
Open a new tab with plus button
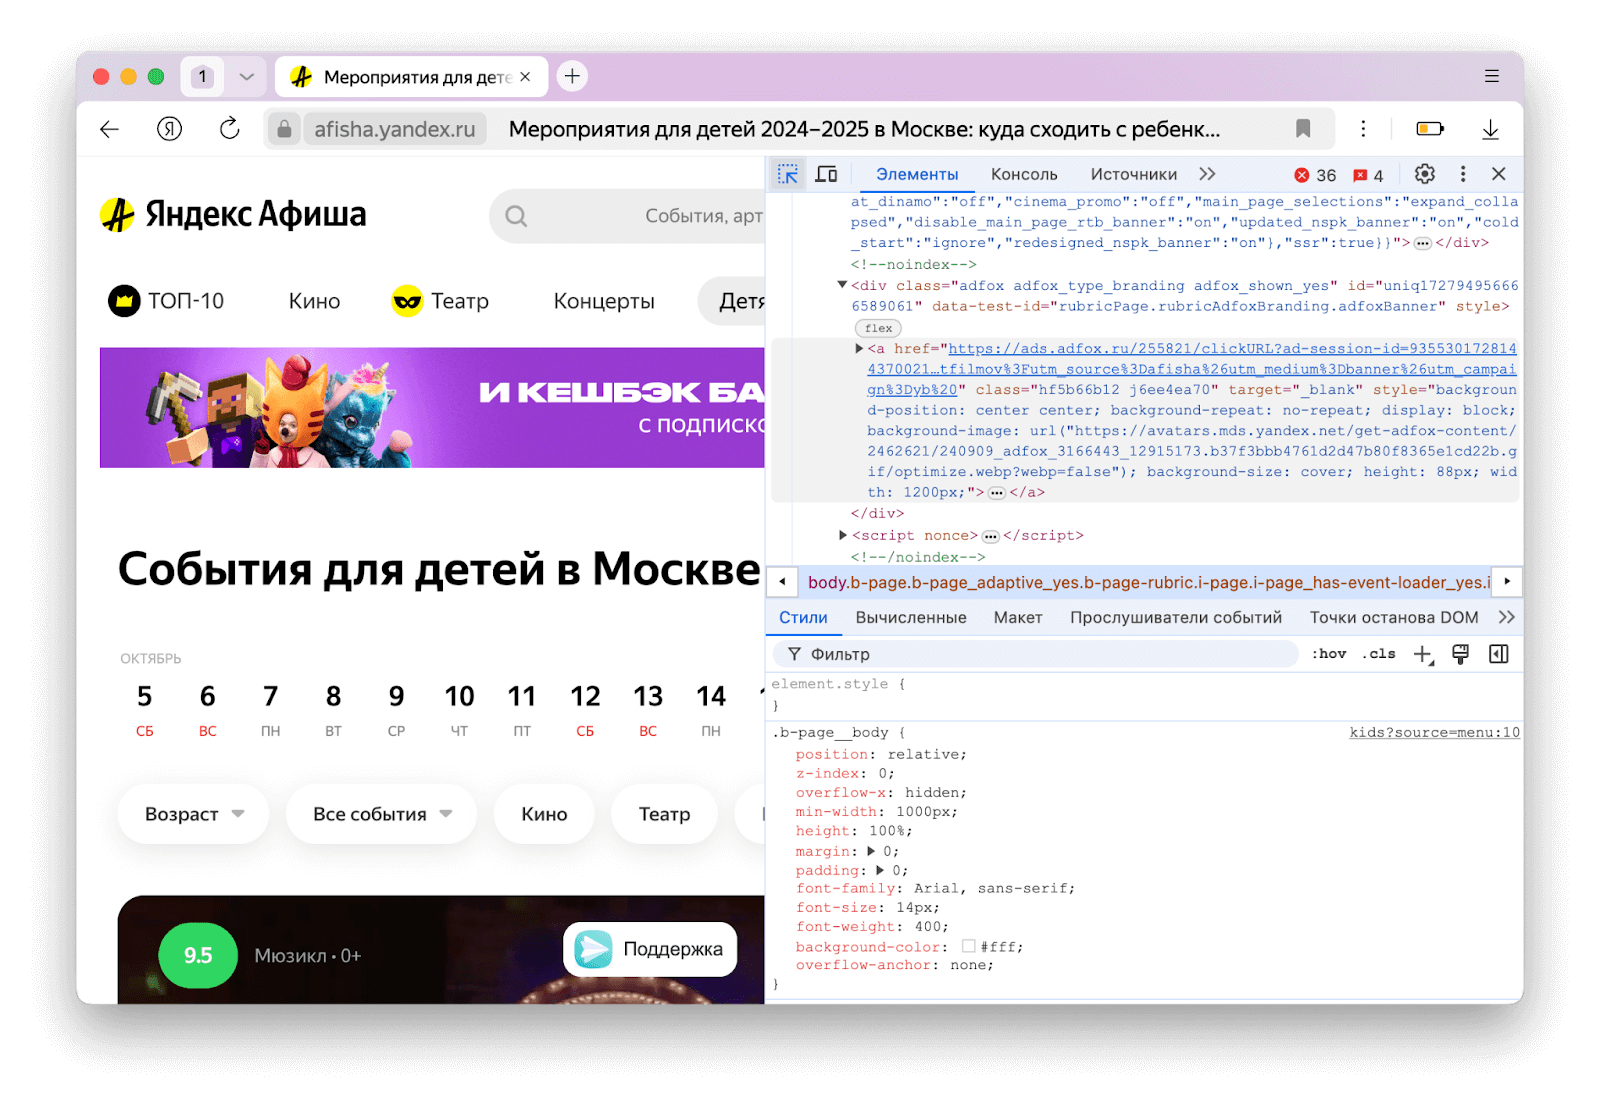[572, 76]
